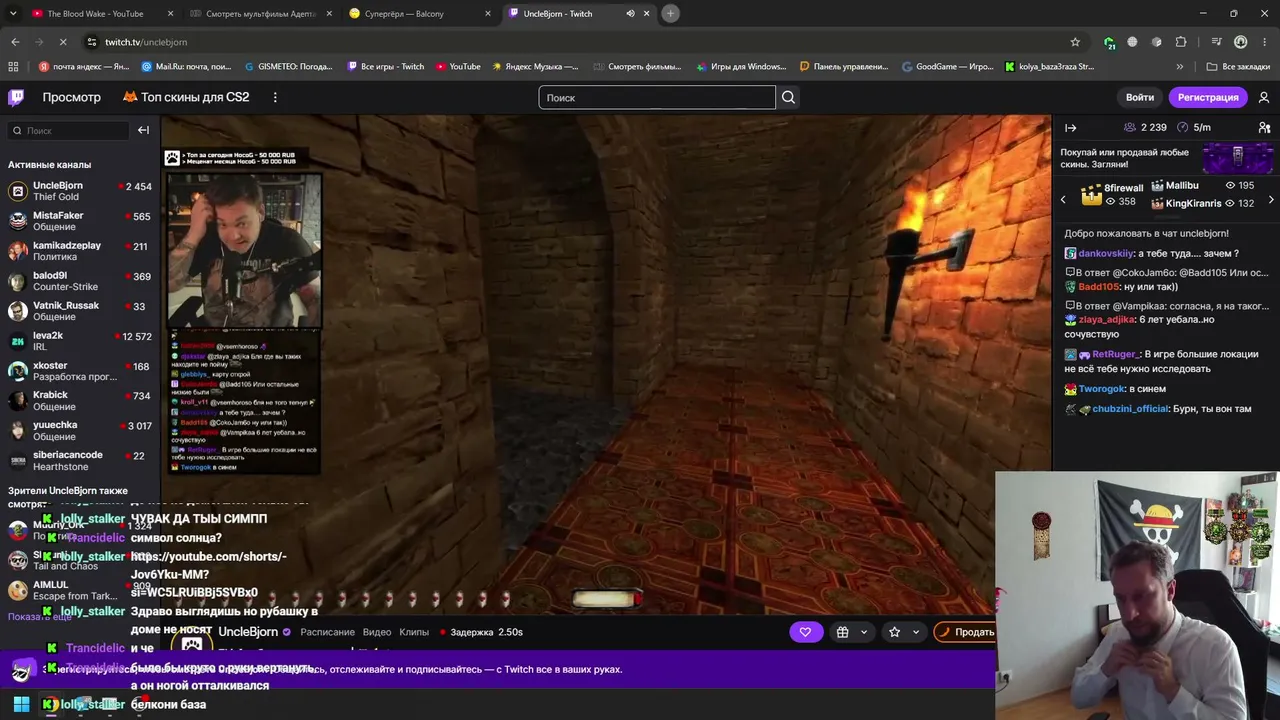Click the Регистрация sign-up button
This screenshot has width=1280, height=720.
point(1208,97)
